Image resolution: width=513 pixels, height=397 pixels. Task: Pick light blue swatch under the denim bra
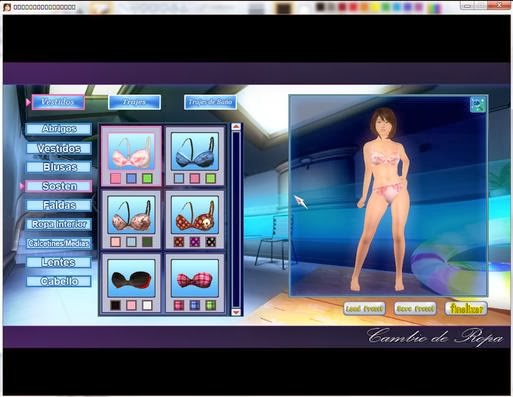click(x=179, y=178)
